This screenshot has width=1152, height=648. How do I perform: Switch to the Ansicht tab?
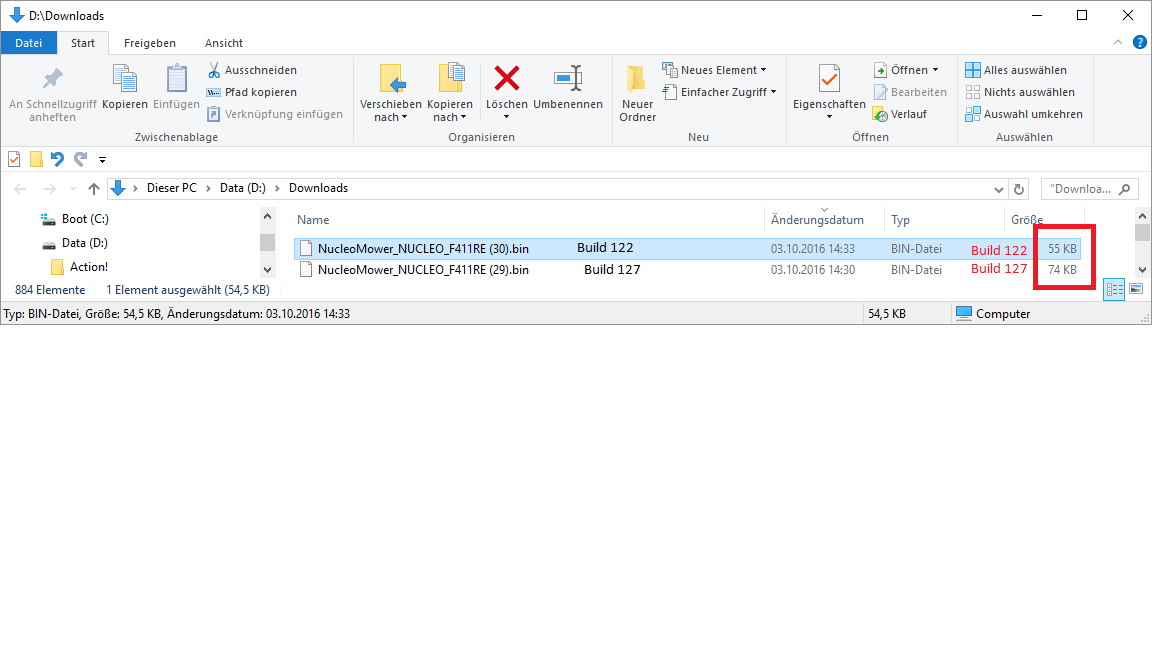click(x=224, y=43)
